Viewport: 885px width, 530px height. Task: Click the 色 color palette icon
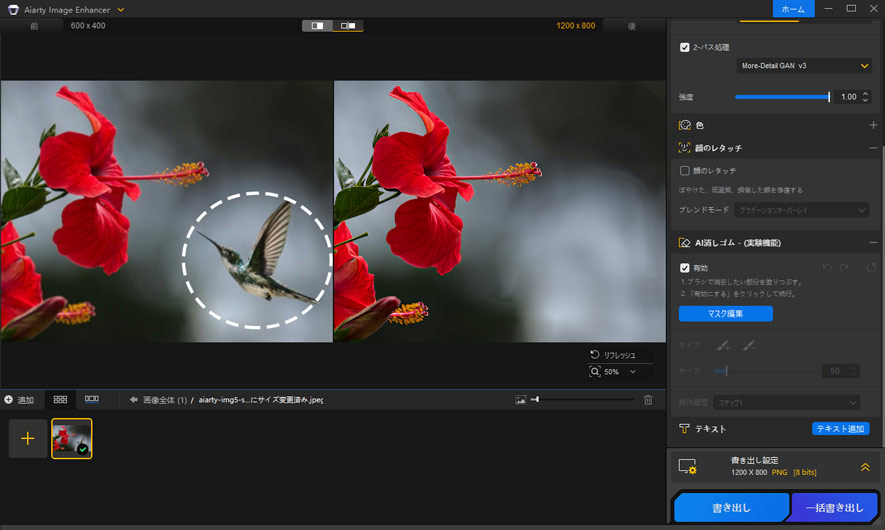[x=685, y=125]
